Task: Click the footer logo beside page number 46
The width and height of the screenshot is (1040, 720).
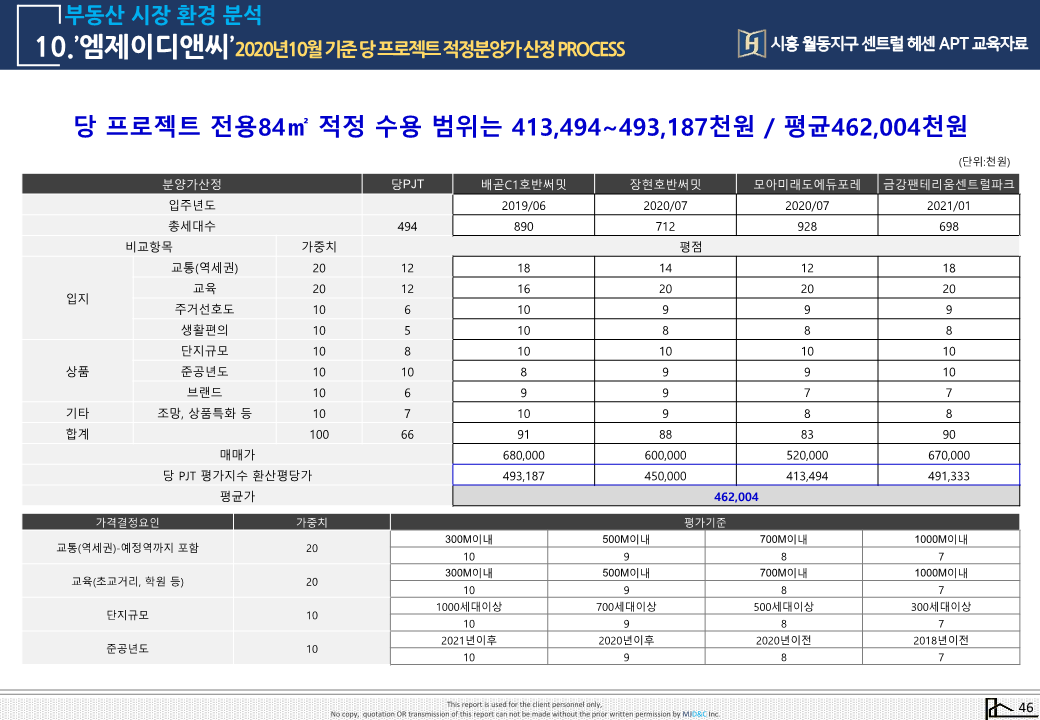Action: (997, 707)
